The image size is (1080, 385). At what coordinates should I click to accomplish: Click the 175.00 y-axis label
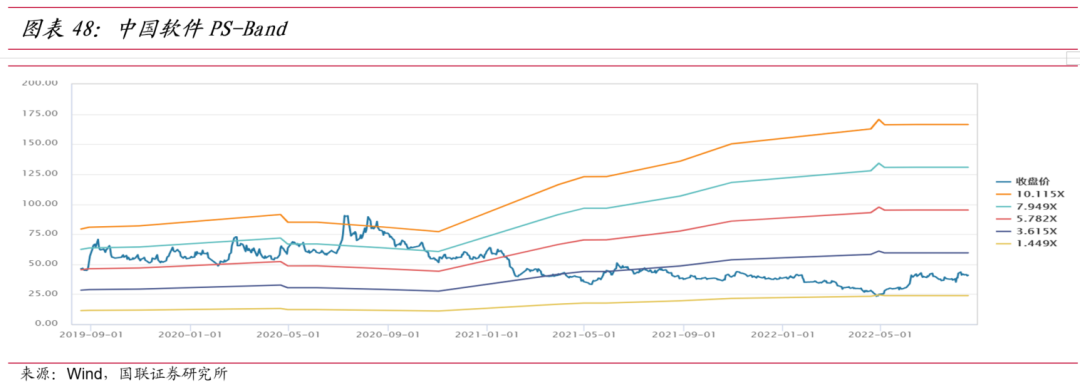(39, 114)
